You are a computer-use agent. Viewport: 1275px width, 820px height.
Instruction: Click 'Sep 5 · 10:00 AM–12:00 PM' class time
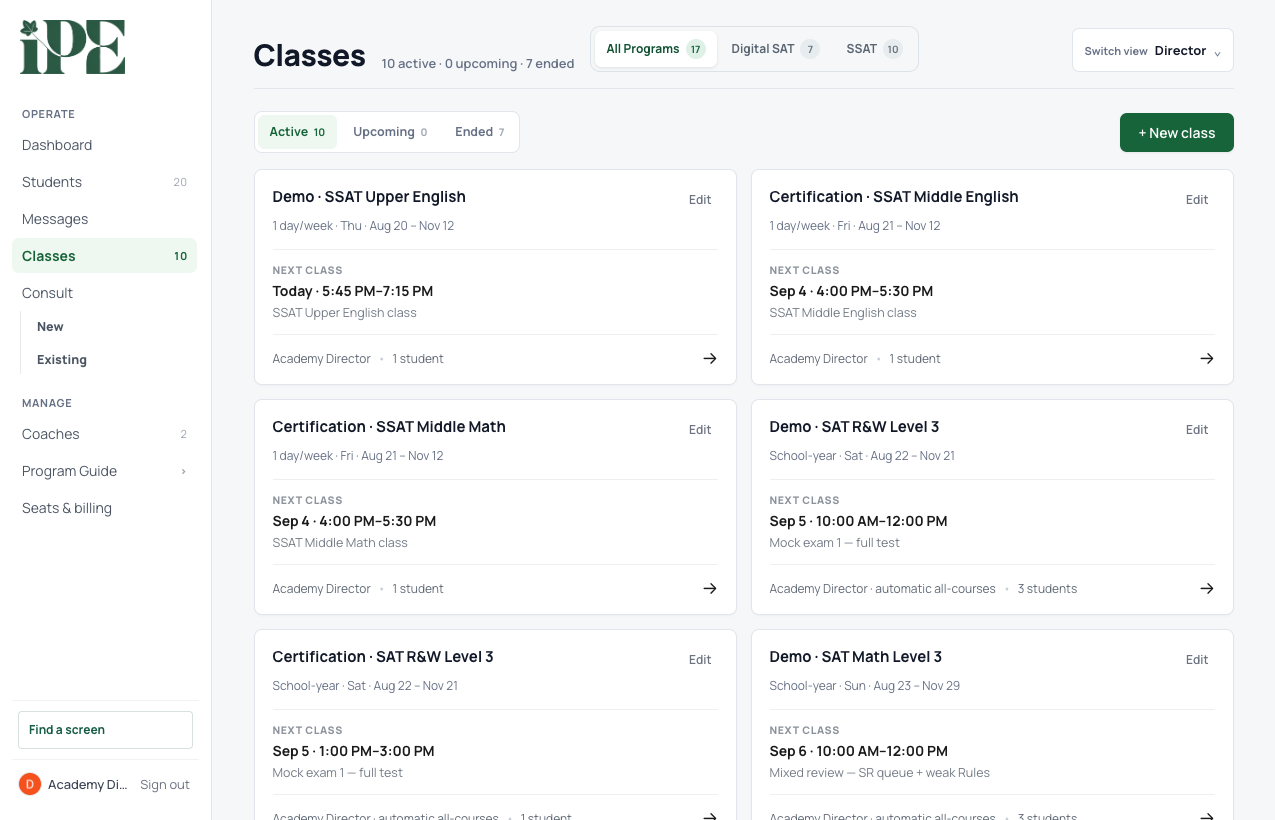tap(858, 521)
